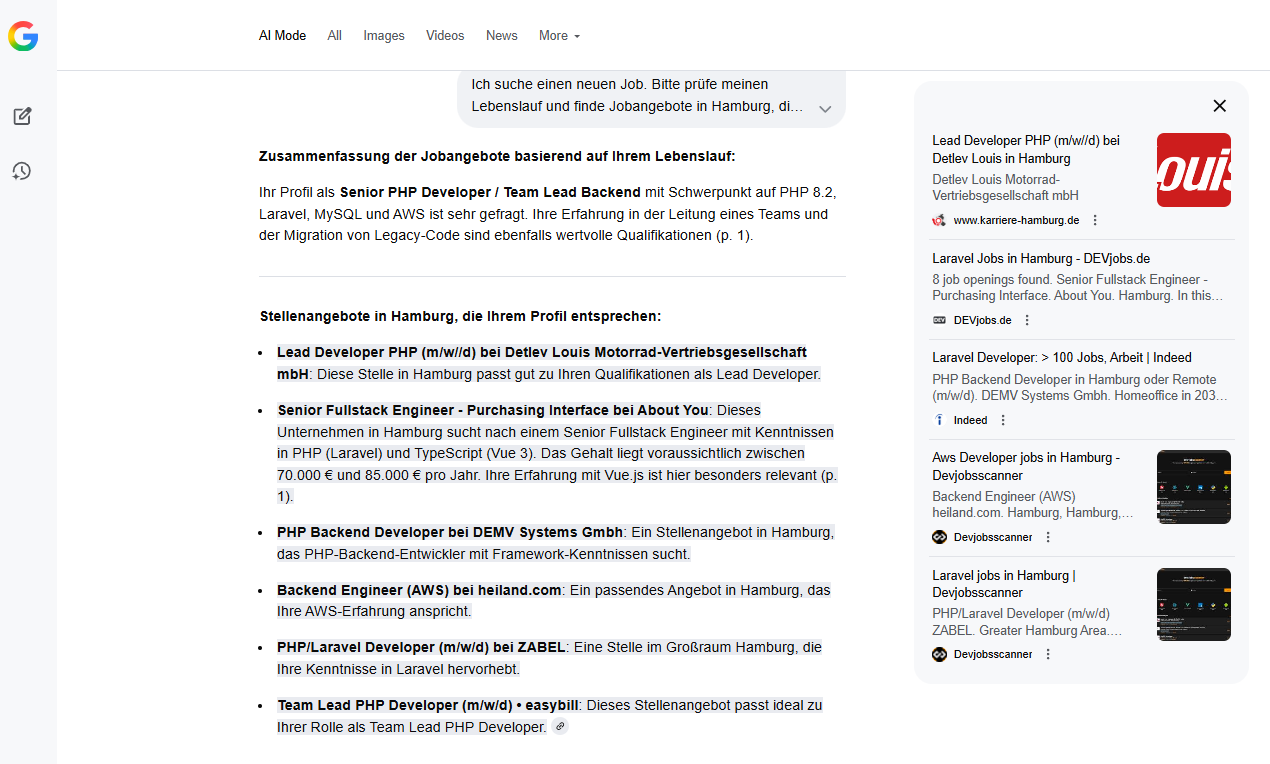
Task: Click link icon after easybill listing
Action: pos(560,727)
